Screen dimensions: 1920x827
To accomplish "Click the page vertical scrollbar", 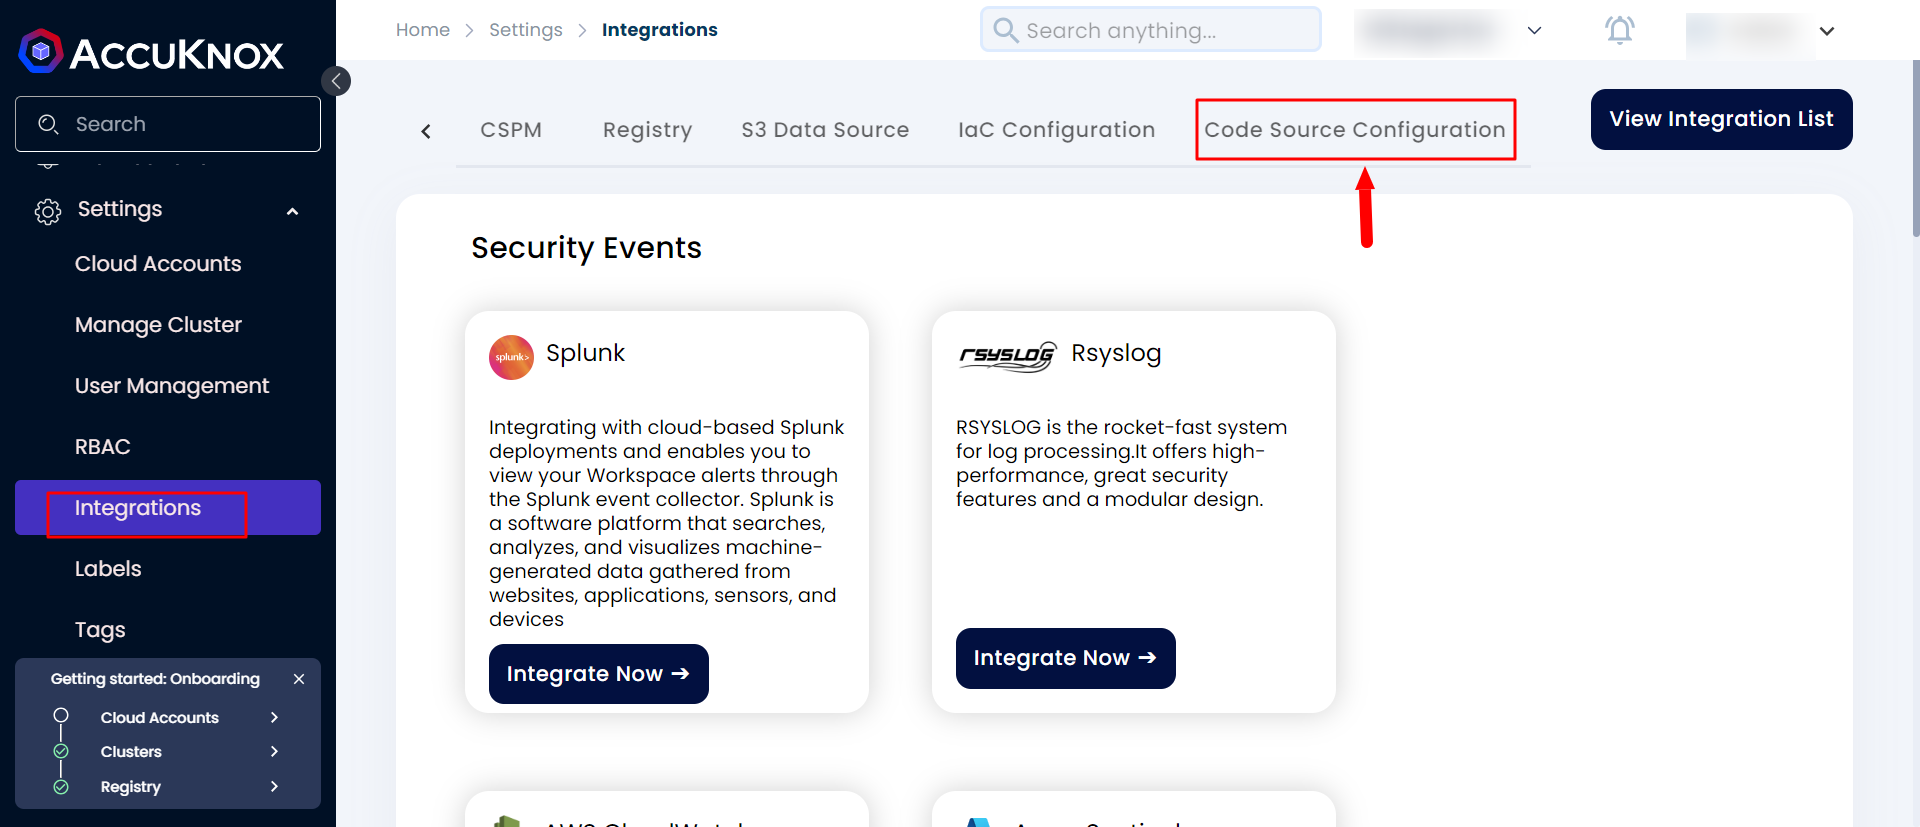I will pyautogui.click(x=1915, y=148).
